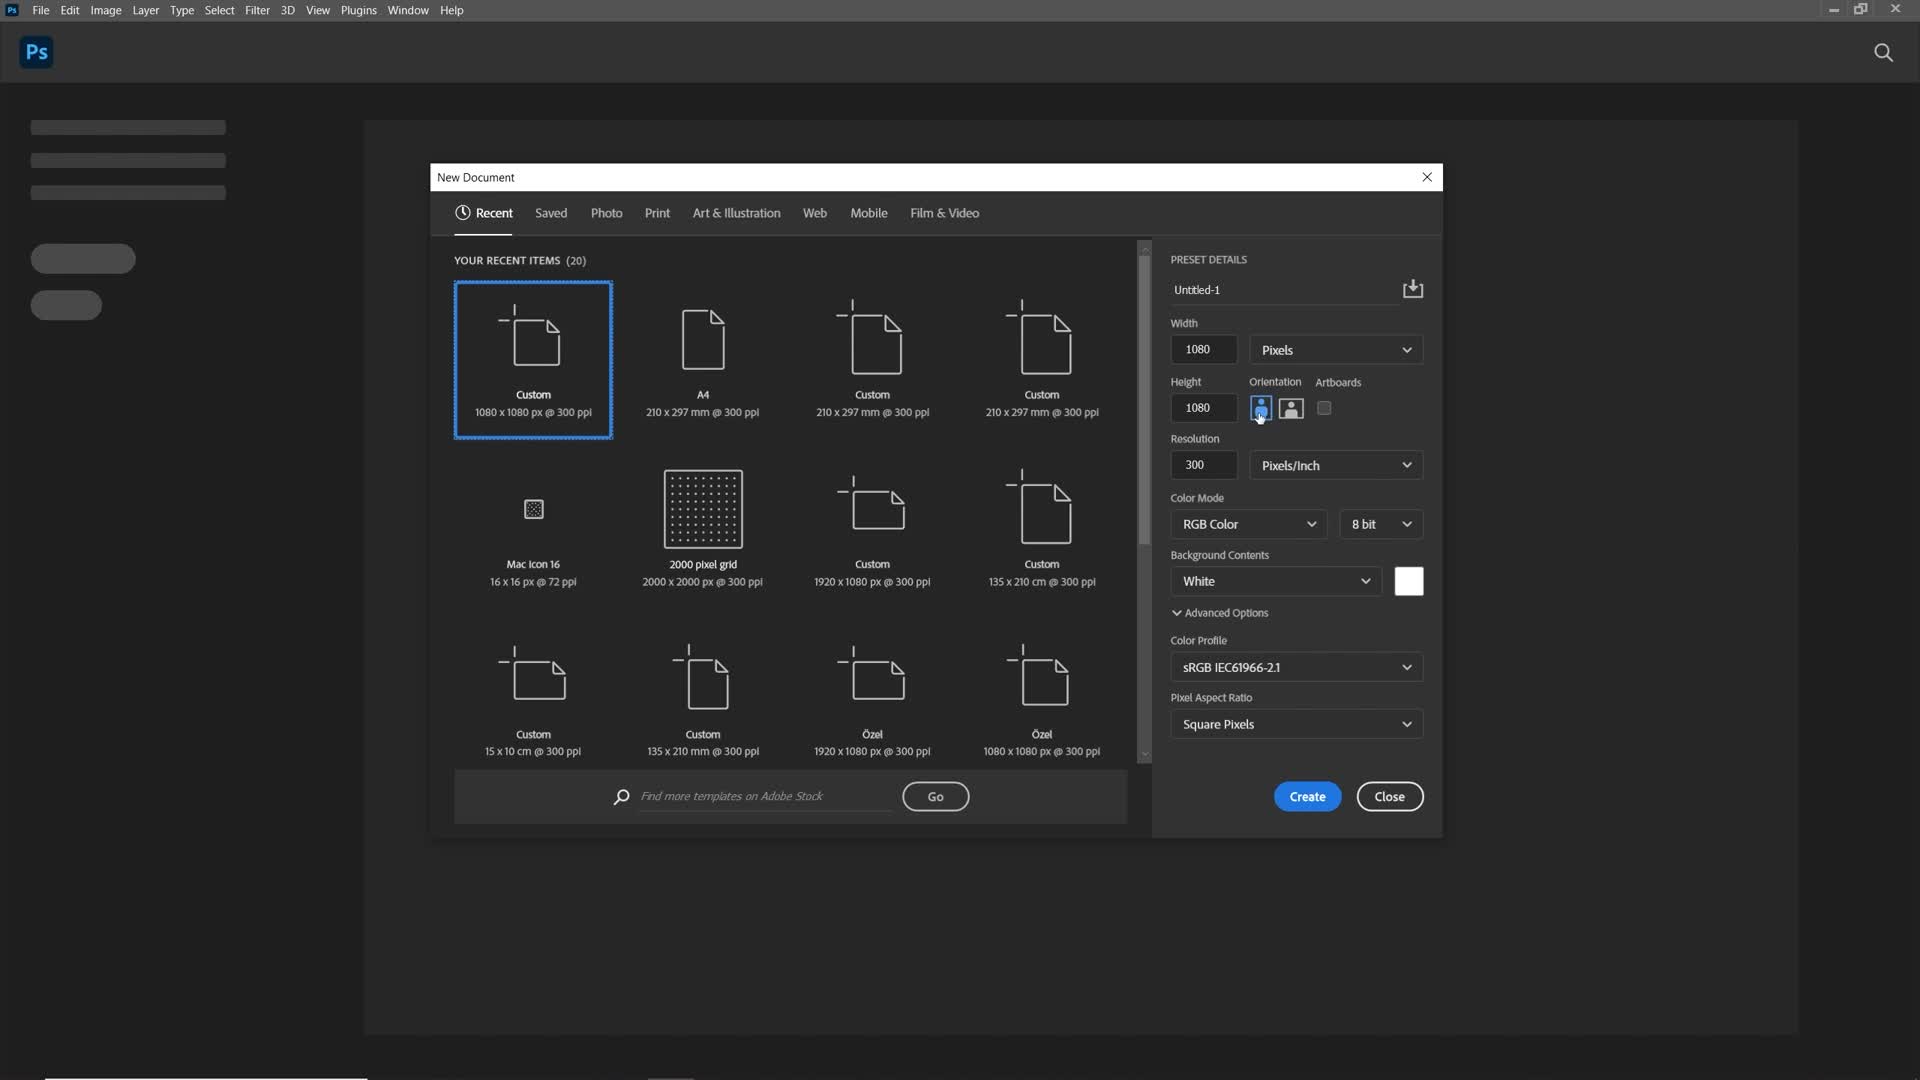Enable Square Pixels aspect ratio
The image size is (1920, 1080).
click(1296, 723)
